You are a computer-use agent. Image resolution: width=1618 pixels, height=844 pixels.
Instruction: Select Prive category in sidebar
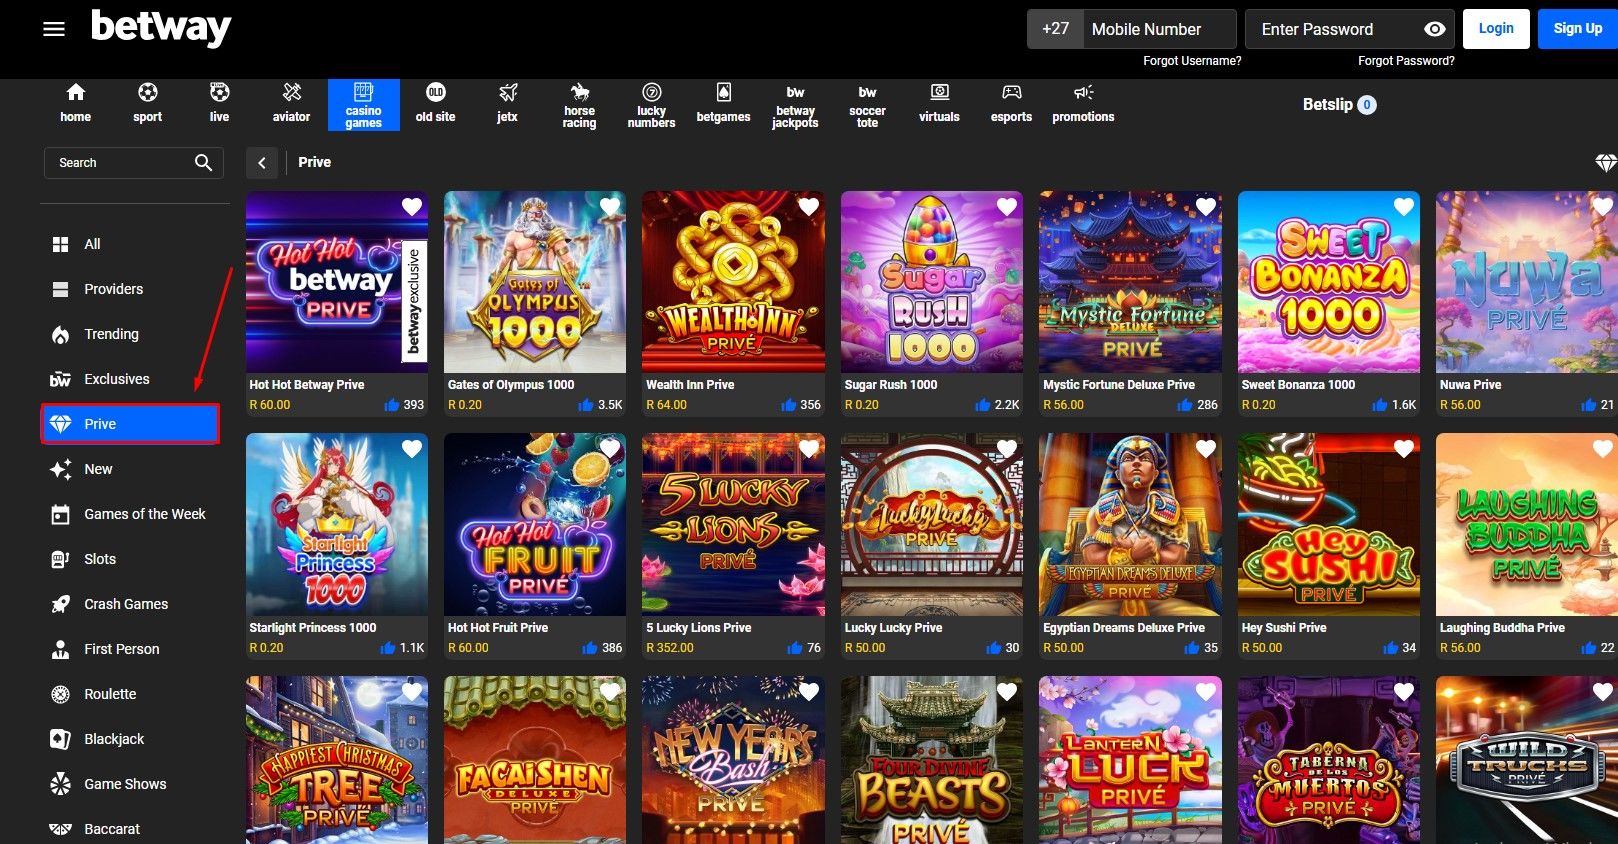[x=130, y=424]
